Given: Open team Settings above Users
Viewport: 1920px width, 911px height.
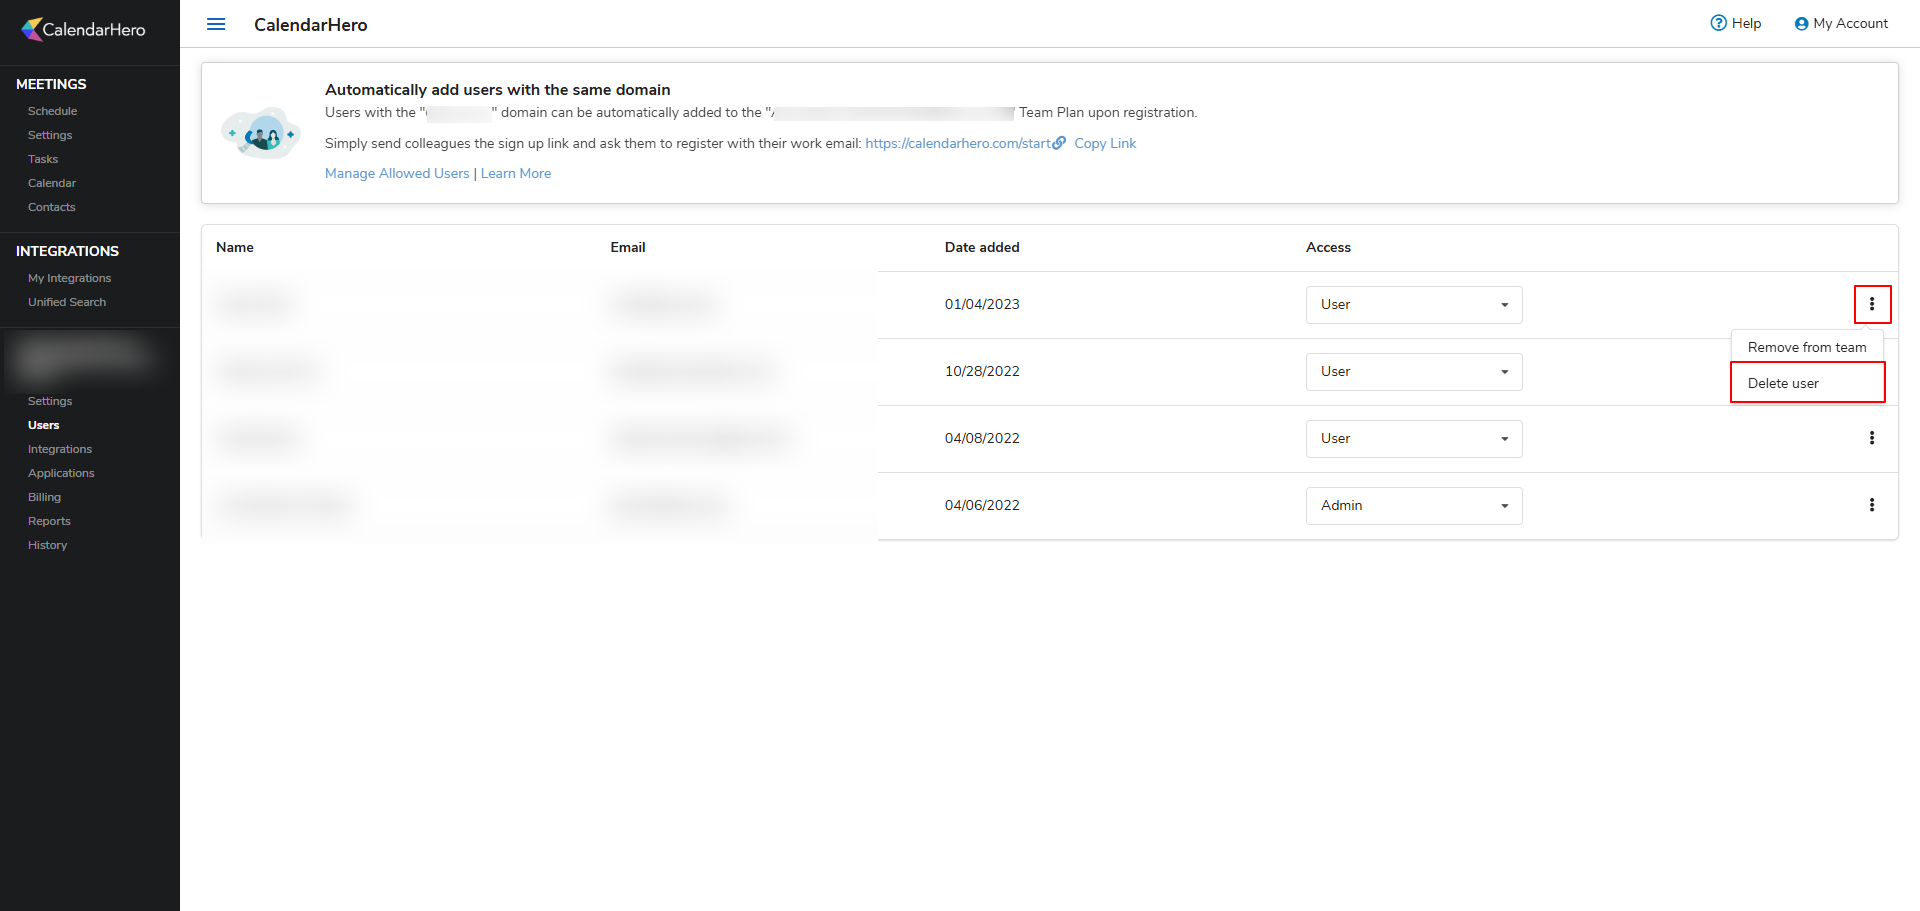Looking at the screenshot, I should pyautogui.click(x=50, y=401).
